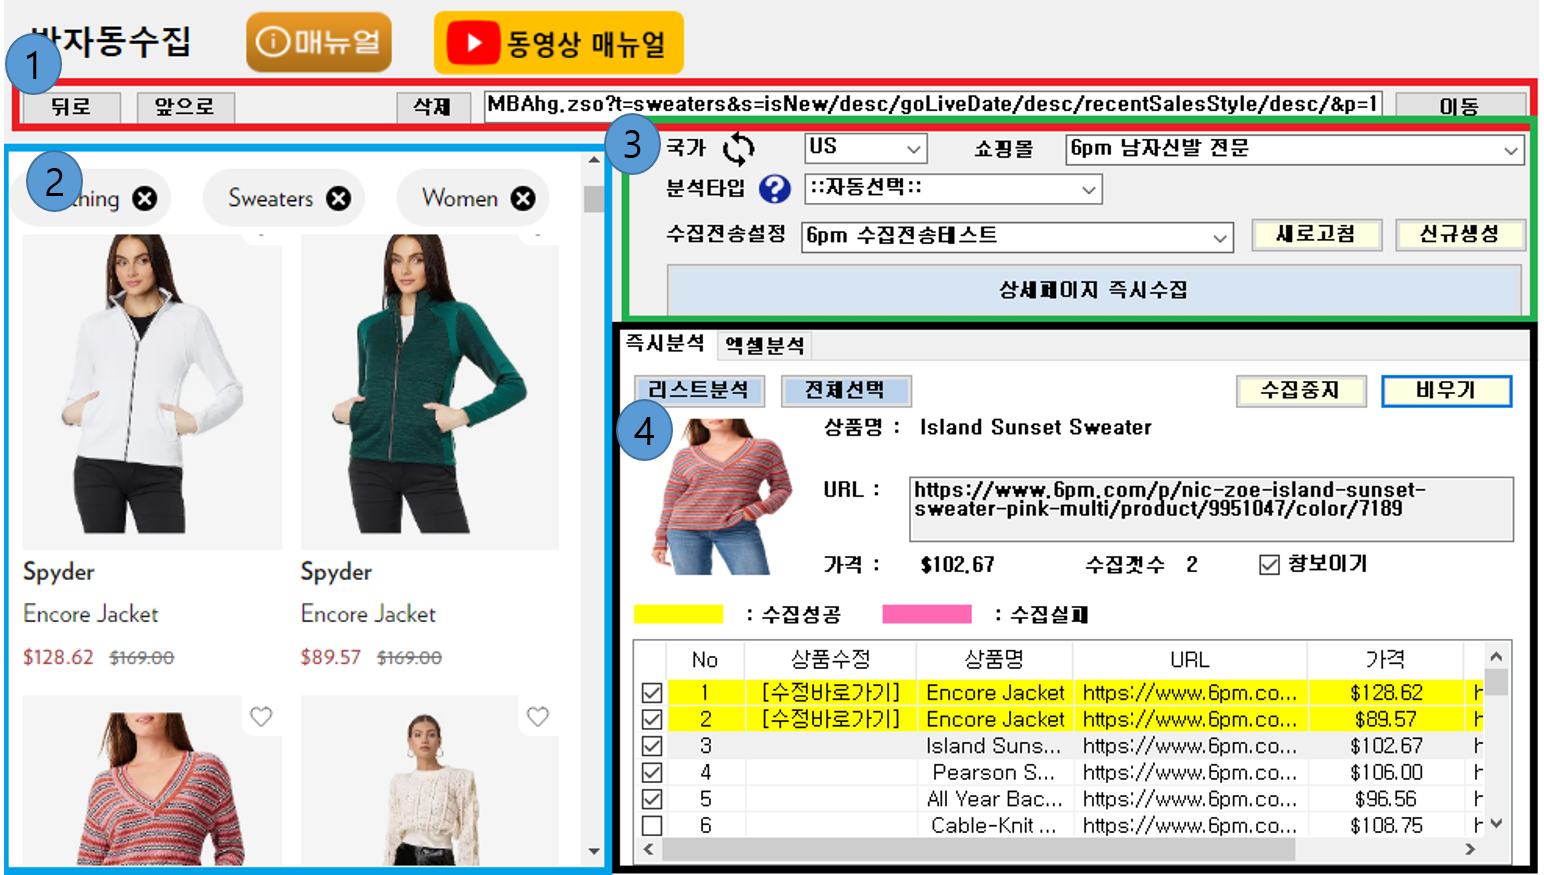
Task: Remove the Sweaters filter tag
Action: [339, 199]
